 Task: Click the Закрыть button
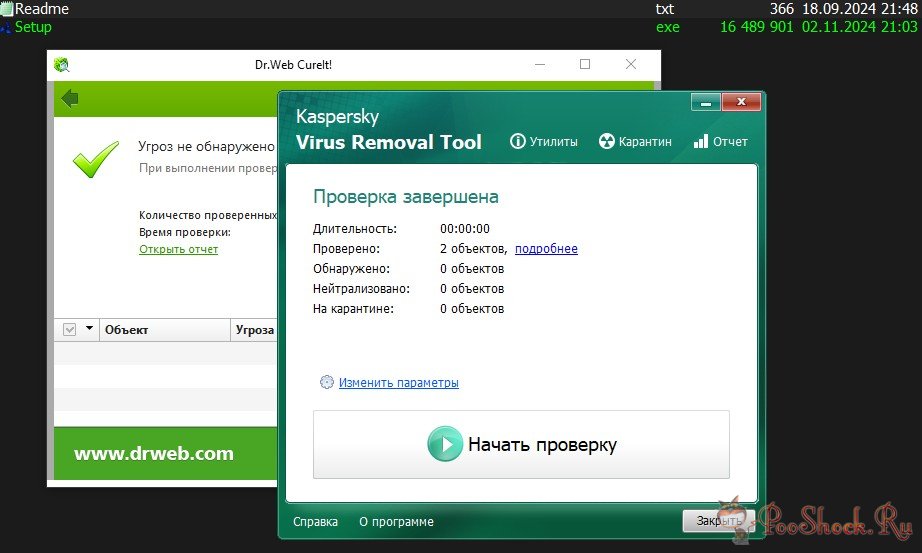pos(719,521)
